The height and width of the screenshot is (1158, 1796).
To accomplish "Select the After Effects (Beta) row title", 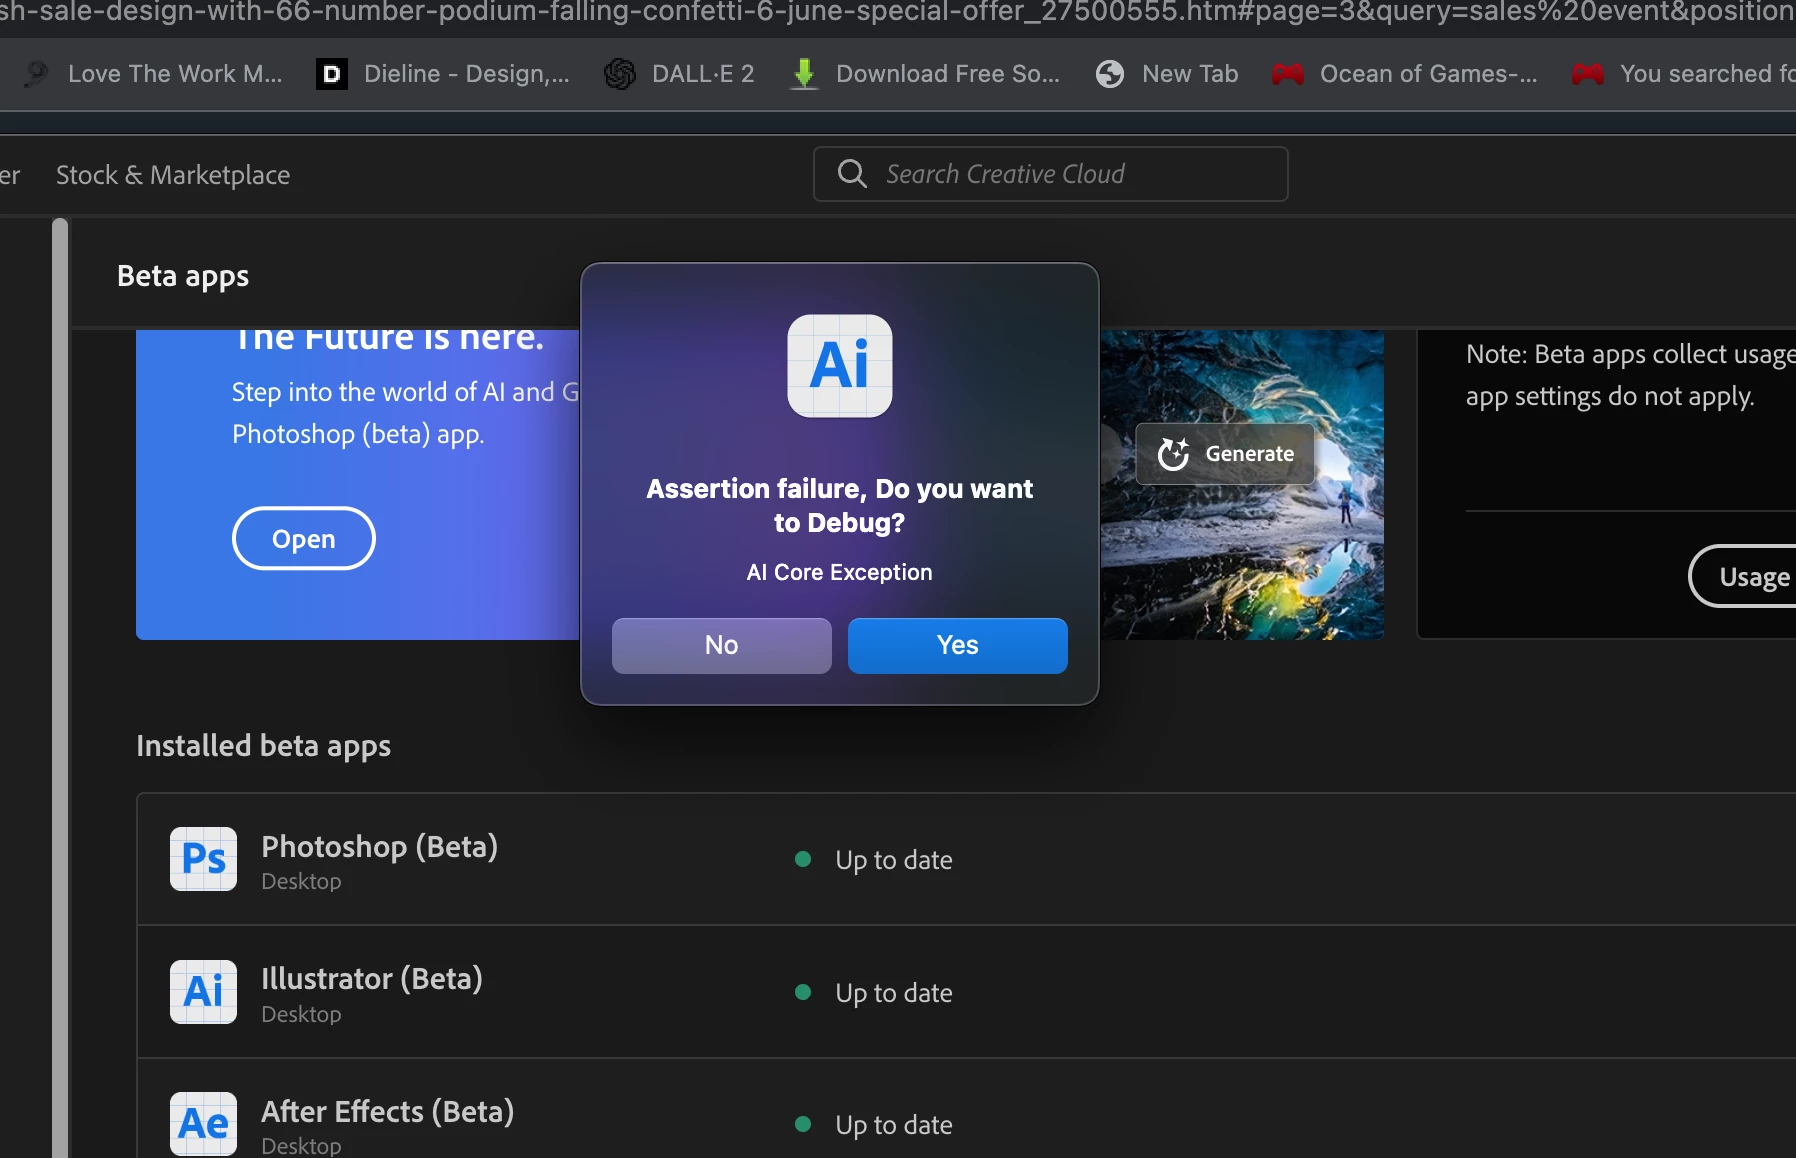I will pyautogui.click(x=388, y=1112).
